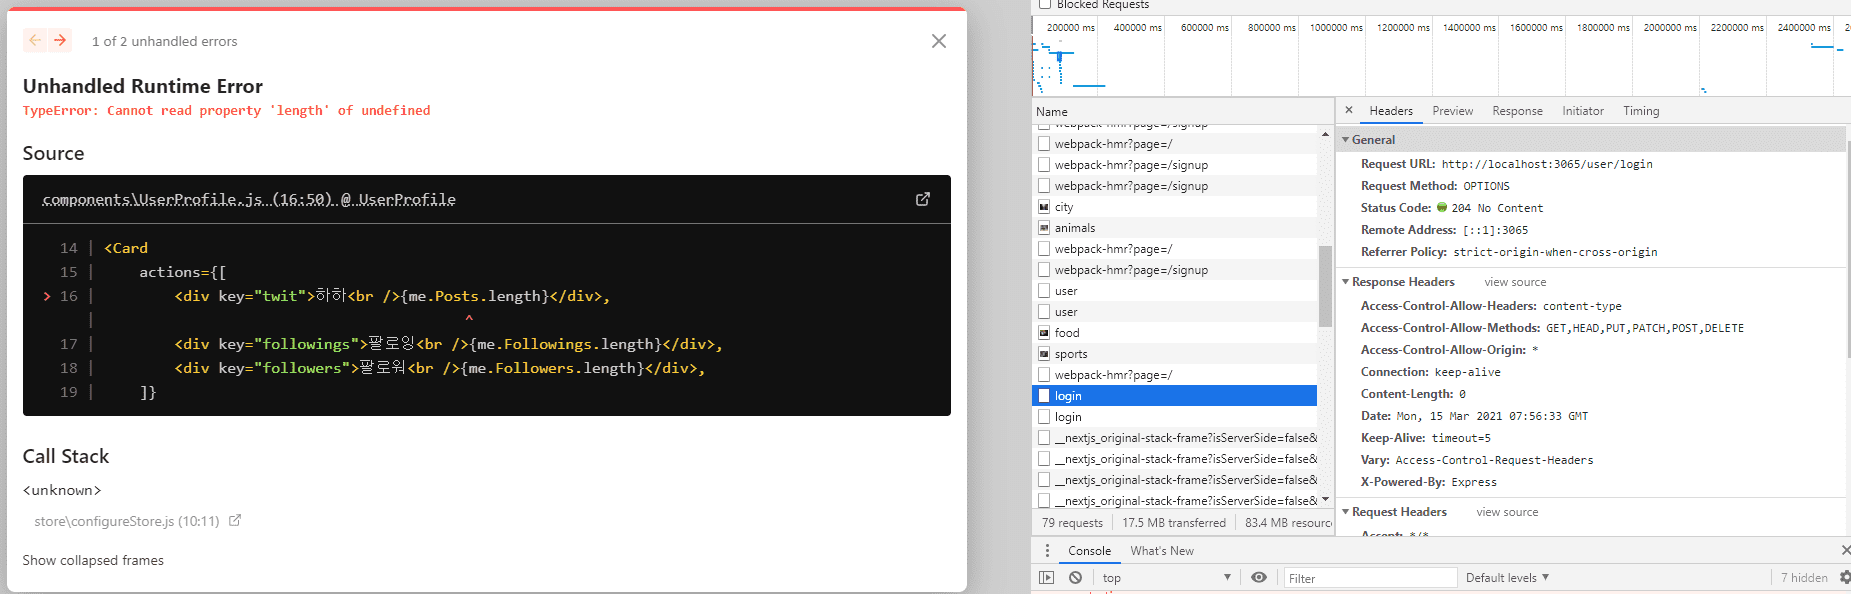The image size is (1851, 594).
Task: Close the request details pane X
Action: click(x=1349, y=110)
